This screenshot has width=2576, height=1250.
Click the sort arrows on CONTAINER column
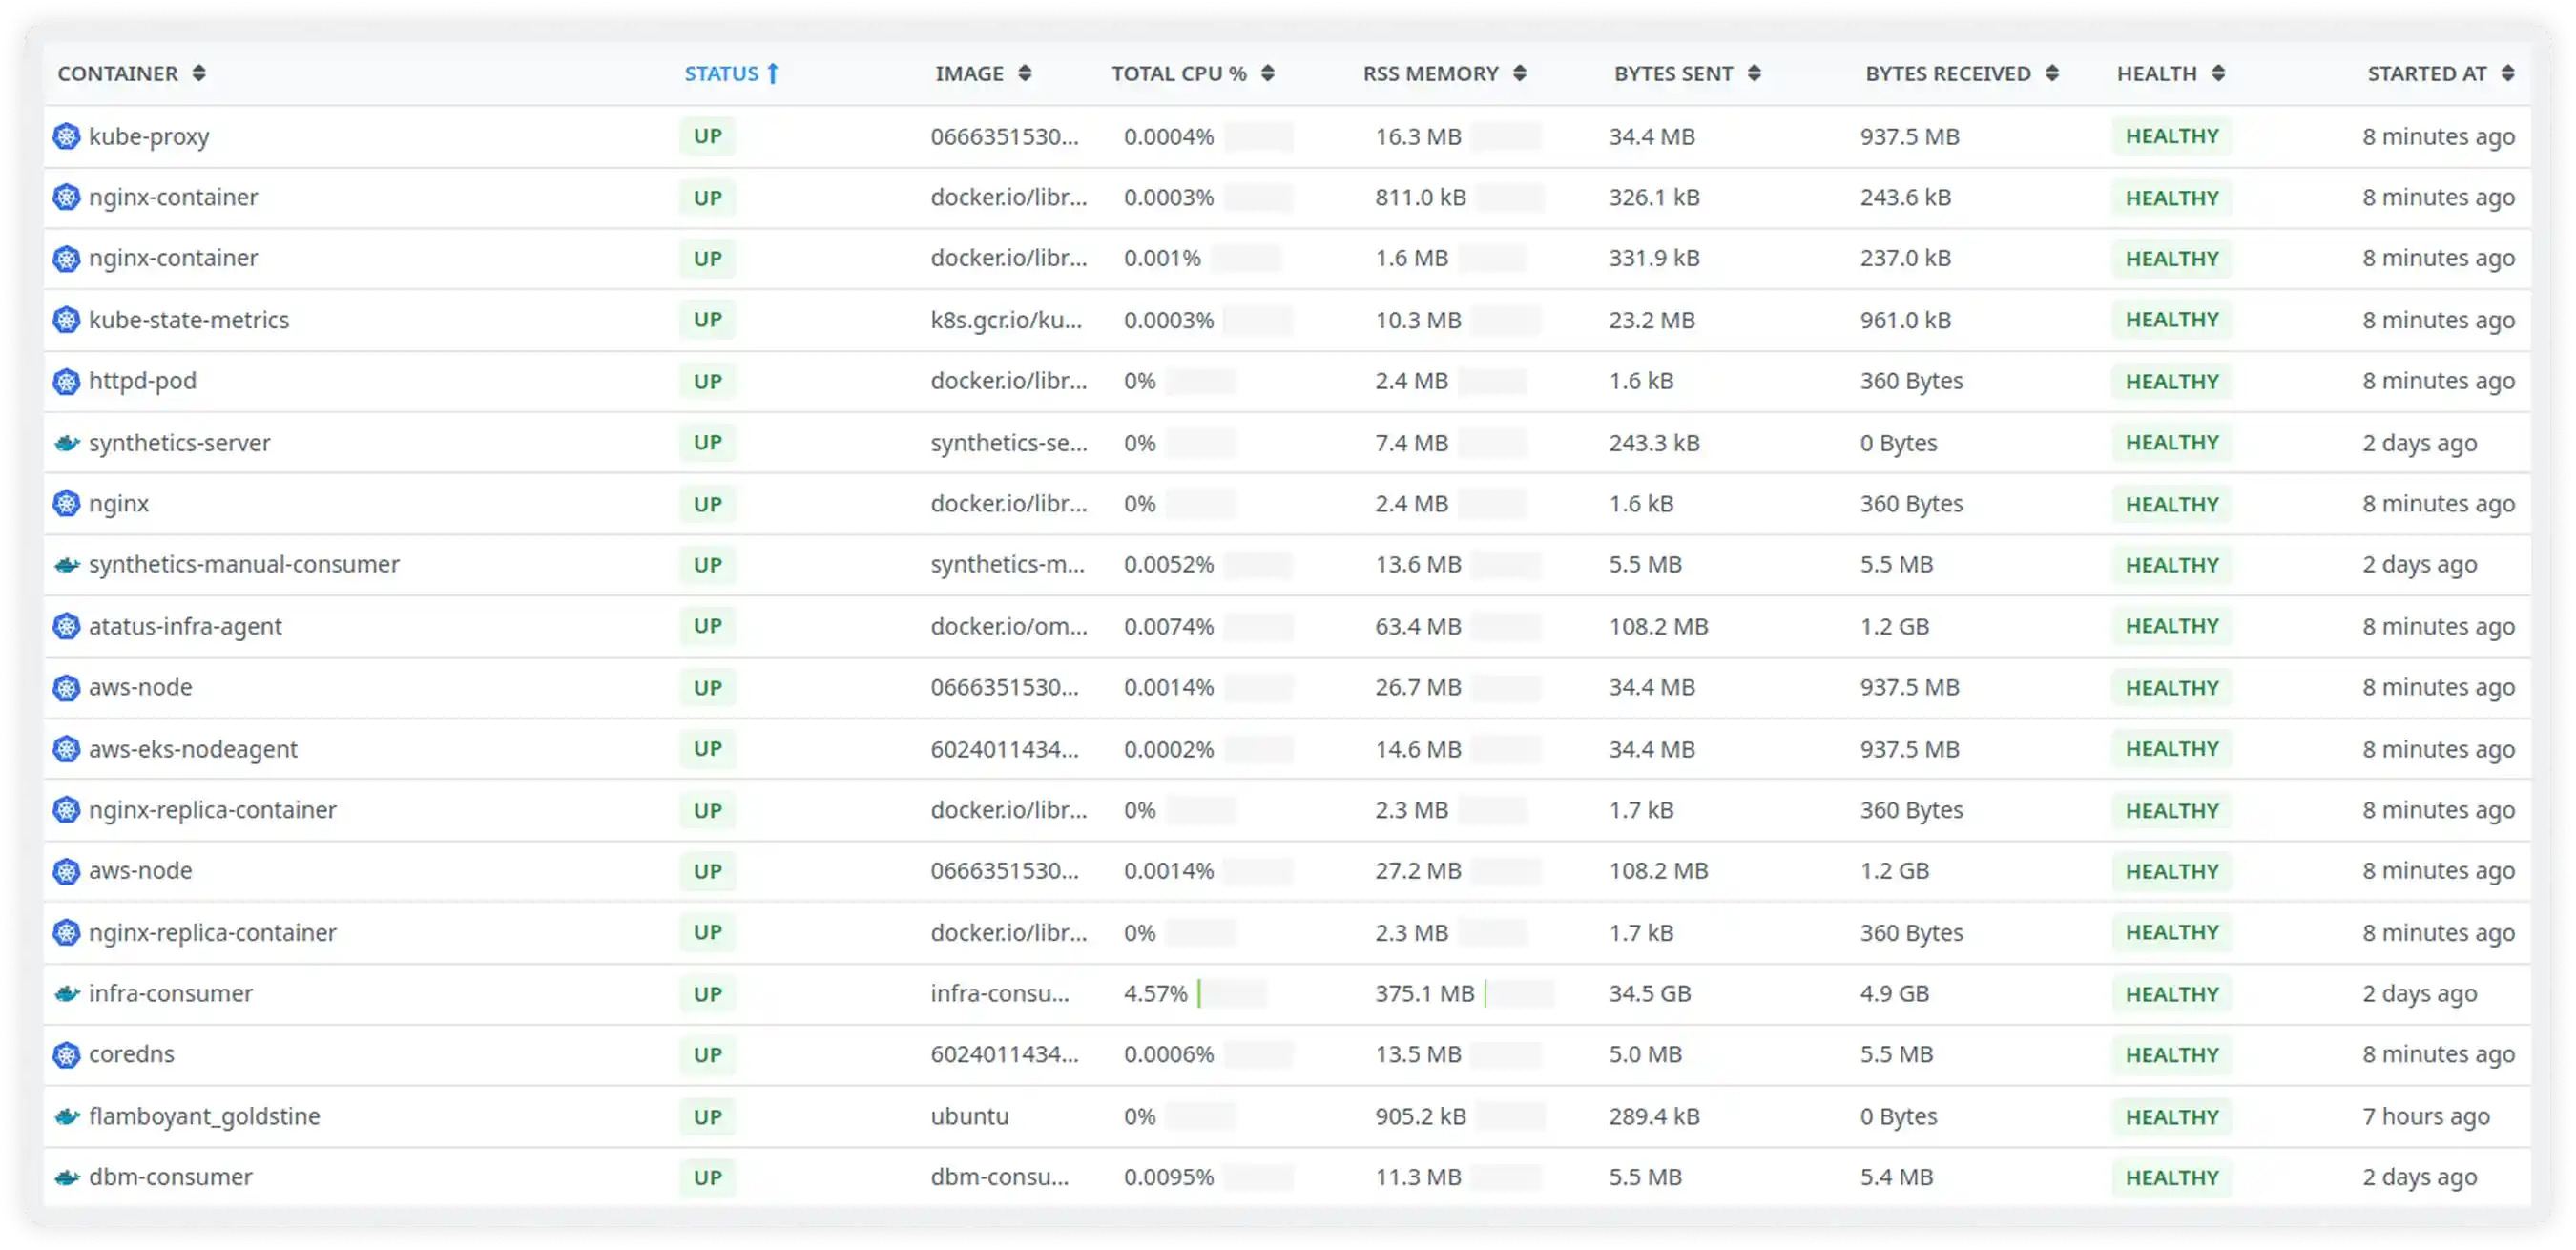[200, 73]
